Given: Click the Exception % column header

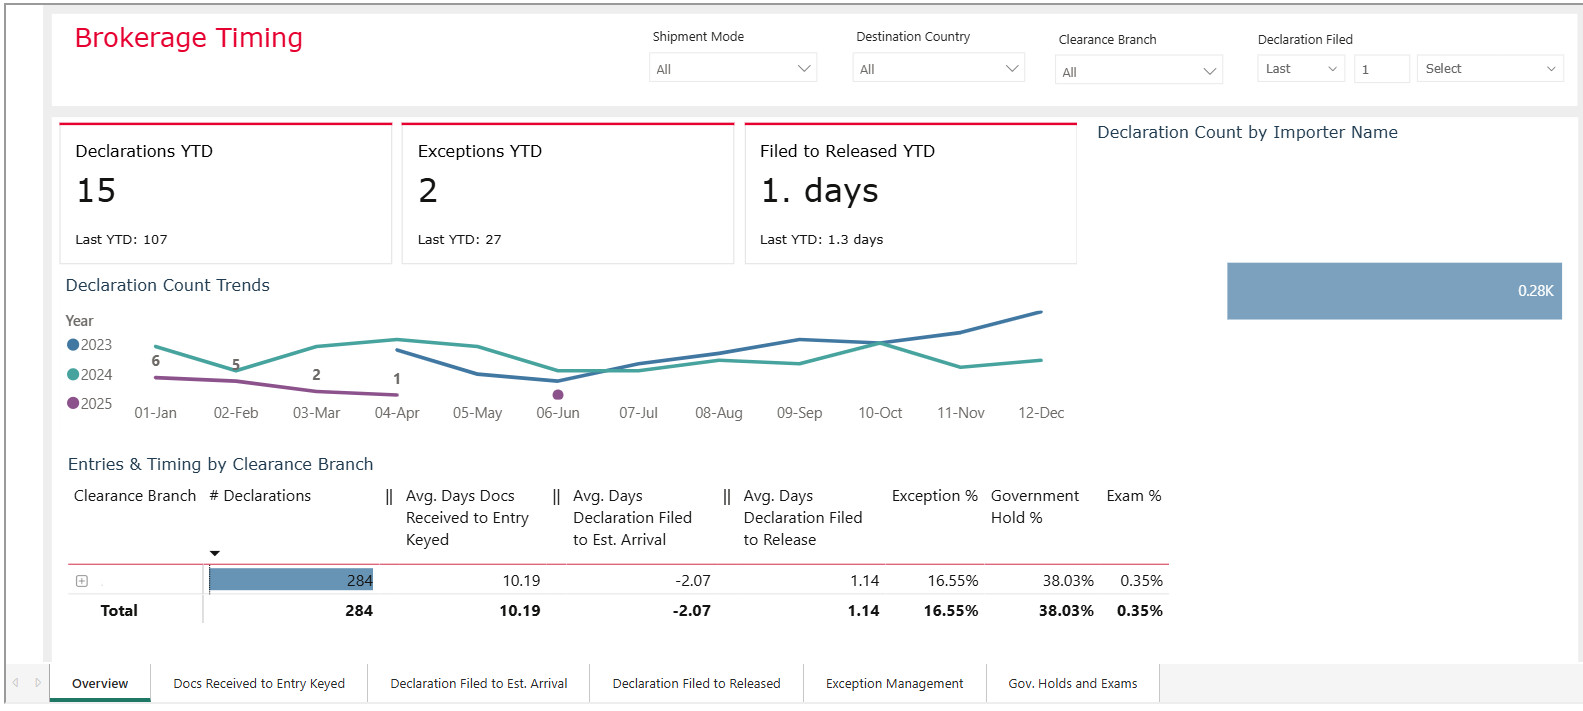Looking at the screenshot, I should [x=934, y=496].
